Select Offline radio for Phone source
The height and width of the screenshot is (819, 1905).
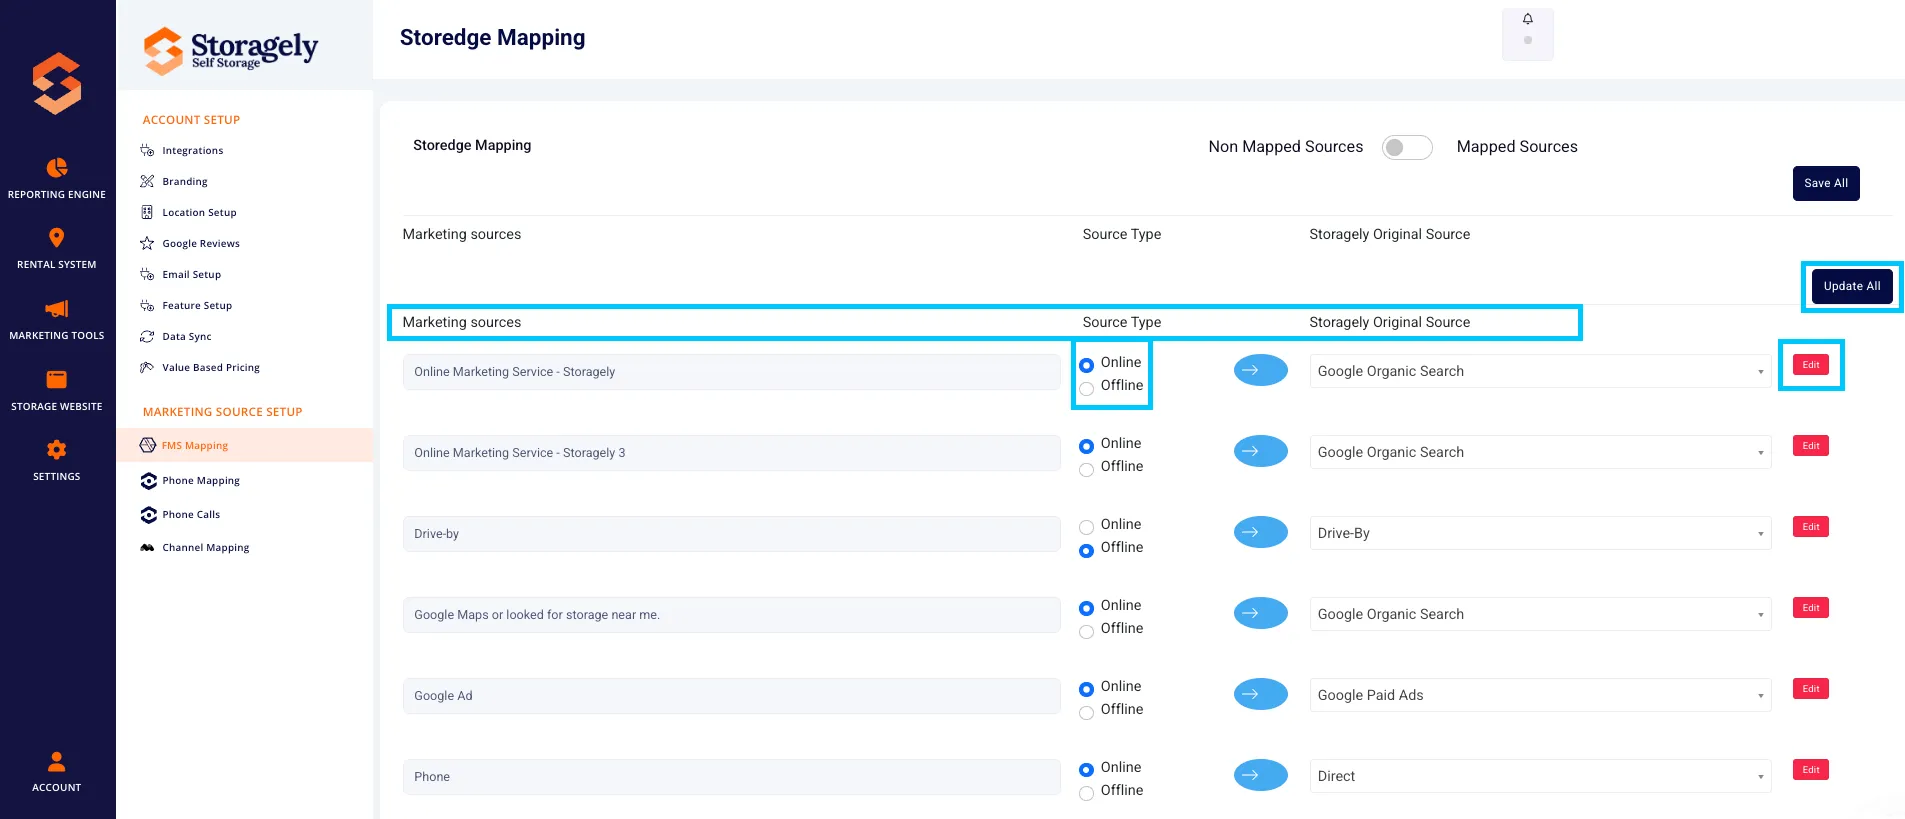point(1086,794)
